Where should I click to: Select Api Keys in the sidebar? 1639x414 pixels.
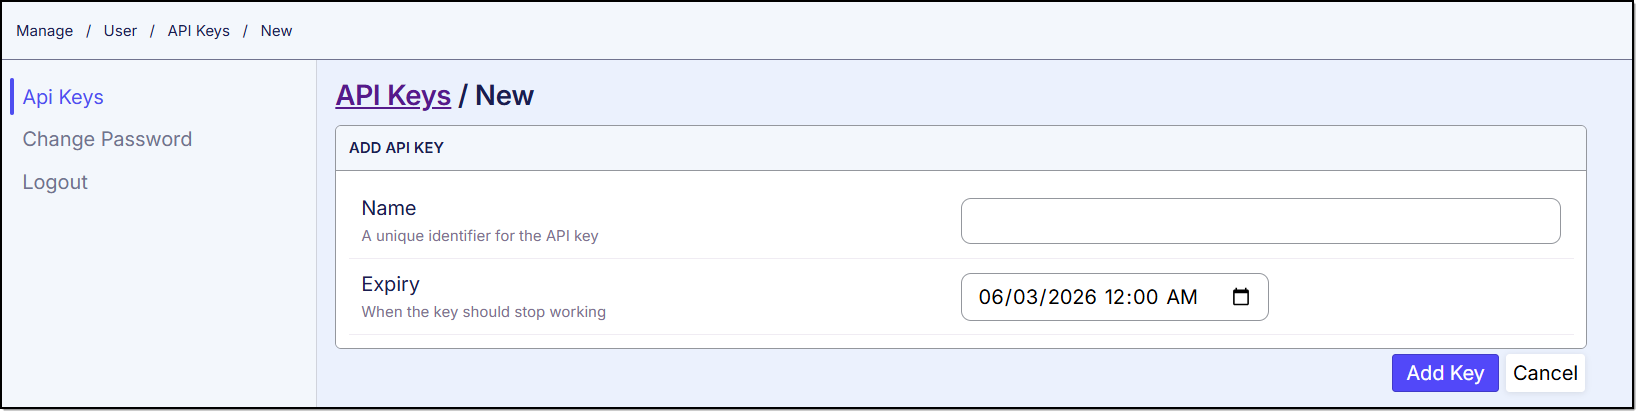click(x=63, y=97)
